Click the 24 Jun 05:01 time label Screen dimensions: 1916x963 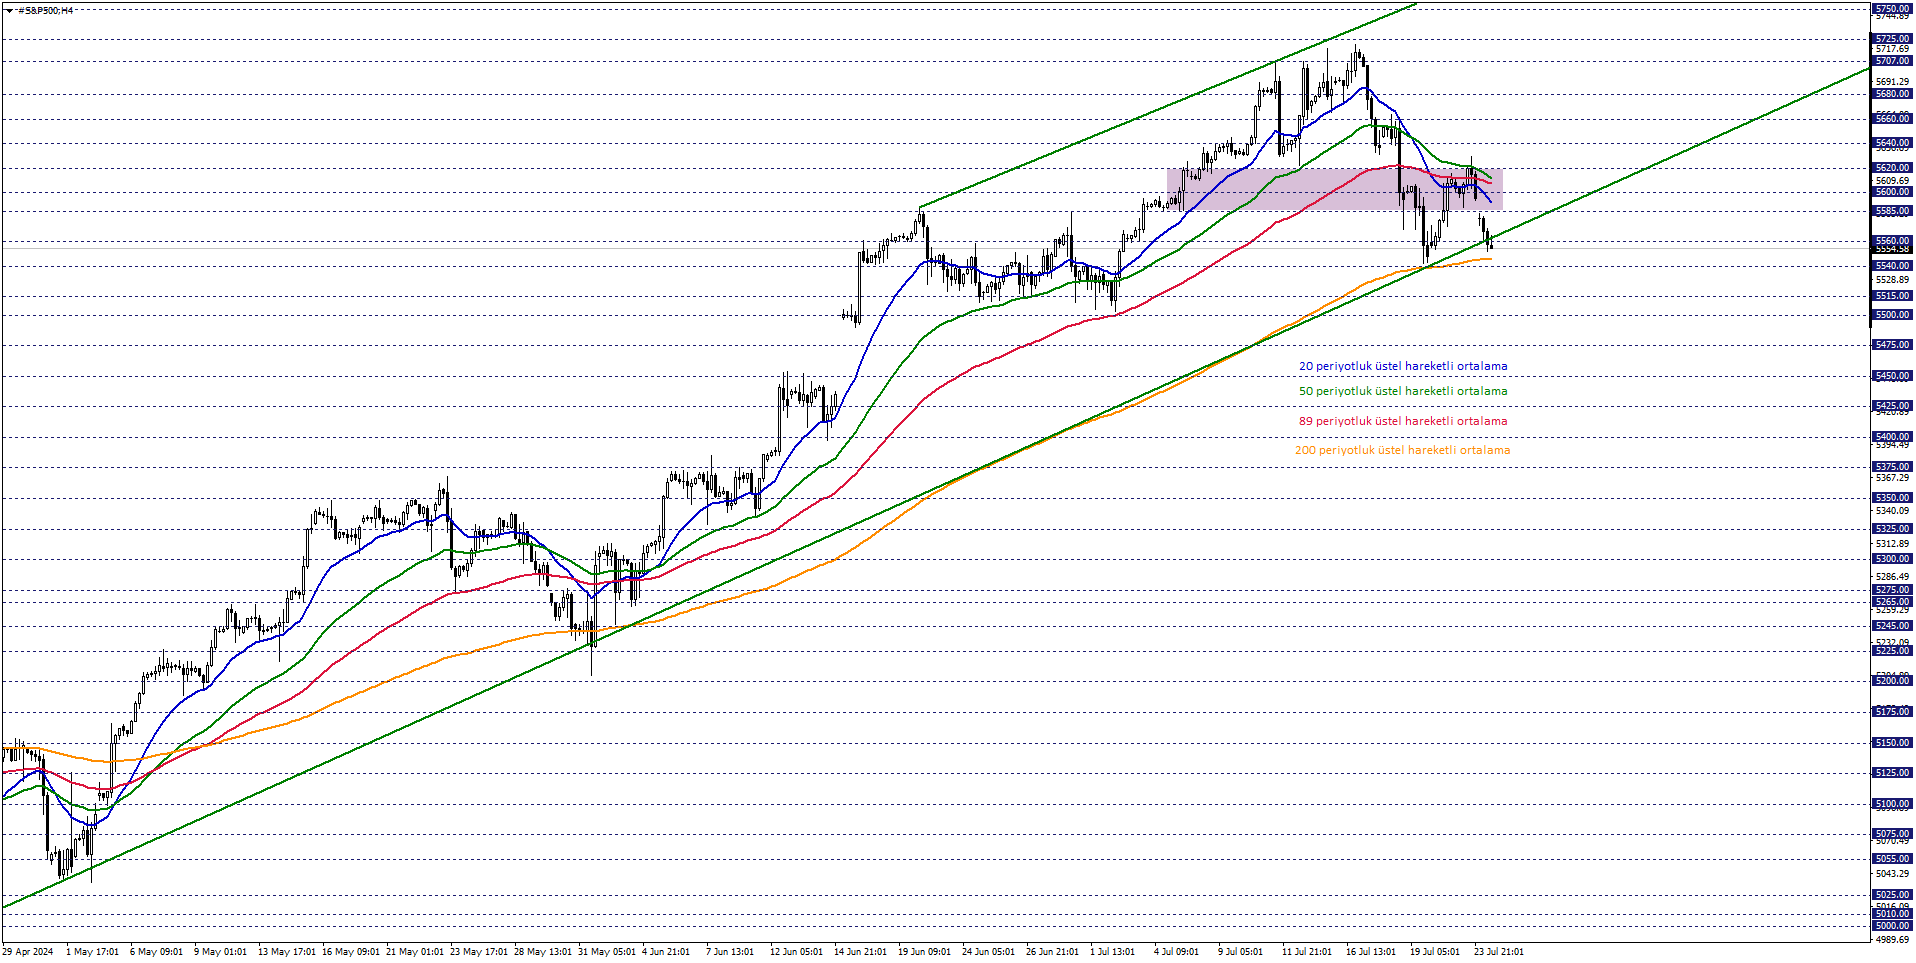989,952
